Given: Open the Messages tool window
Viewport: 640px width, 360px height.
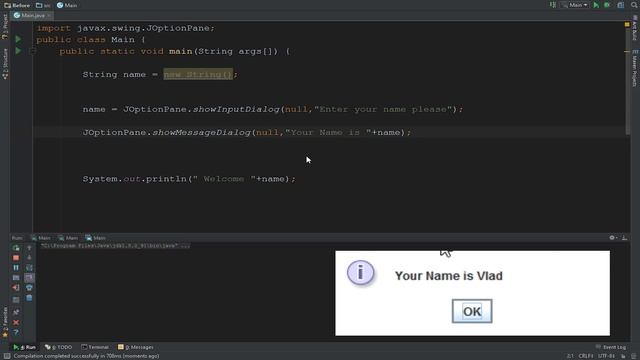Looking at the screenshot, I should (136, 347).
